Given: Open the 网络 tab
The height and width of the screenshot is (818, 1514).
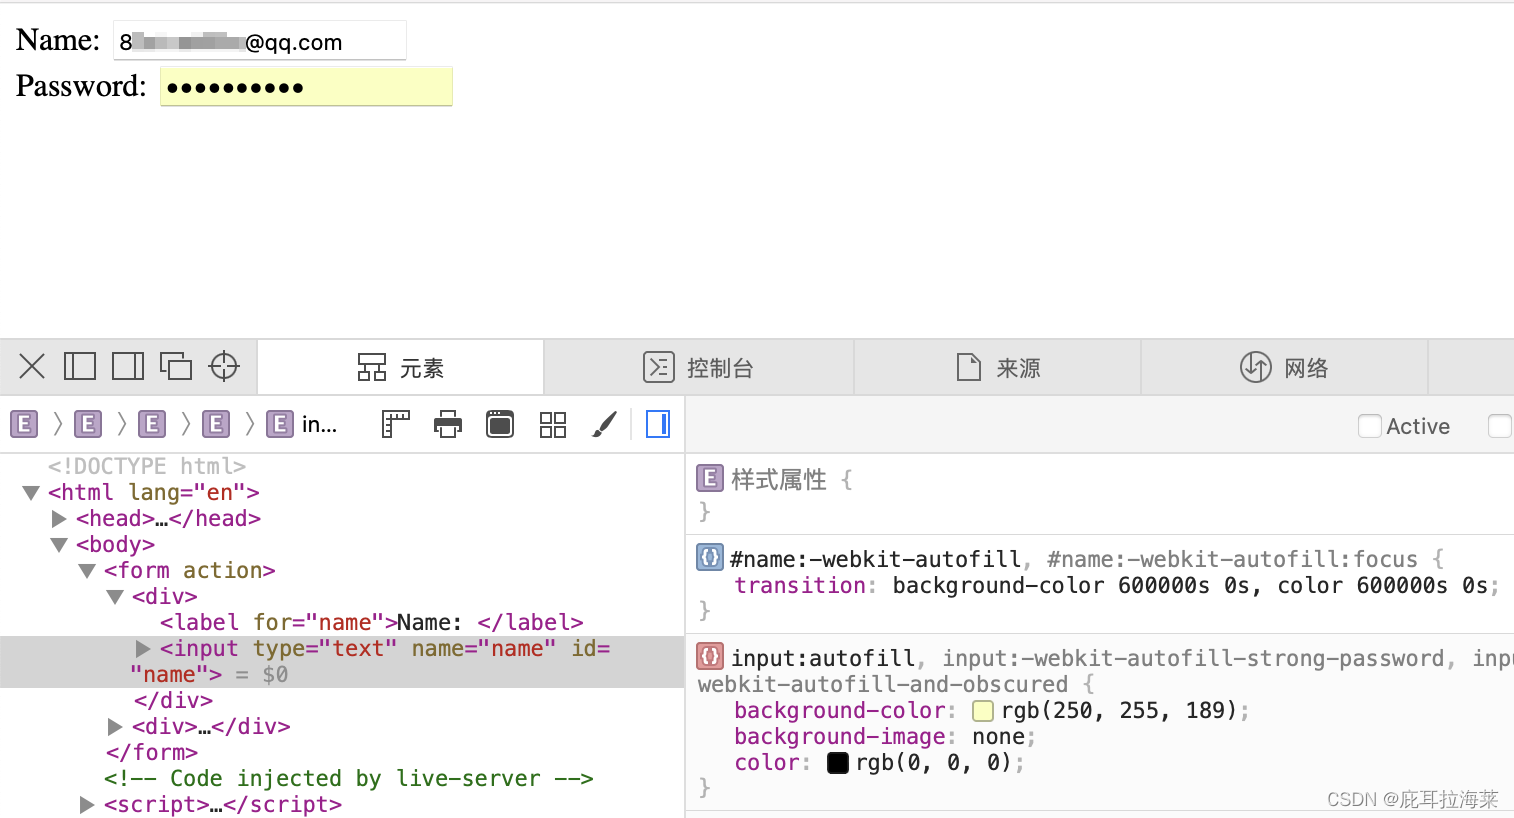Looking at the screenshot, I should 1285,368.
